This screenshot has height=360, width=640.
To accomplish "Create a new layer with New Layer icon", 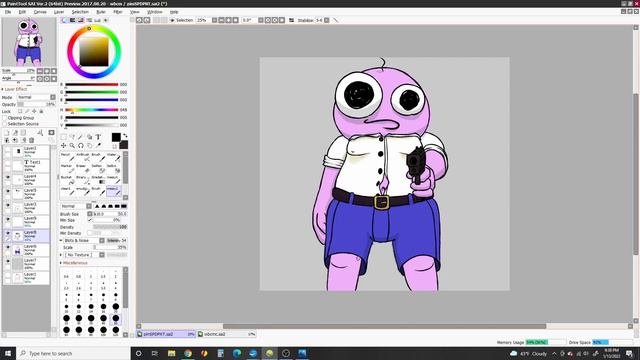I will [x=7, y=133].
